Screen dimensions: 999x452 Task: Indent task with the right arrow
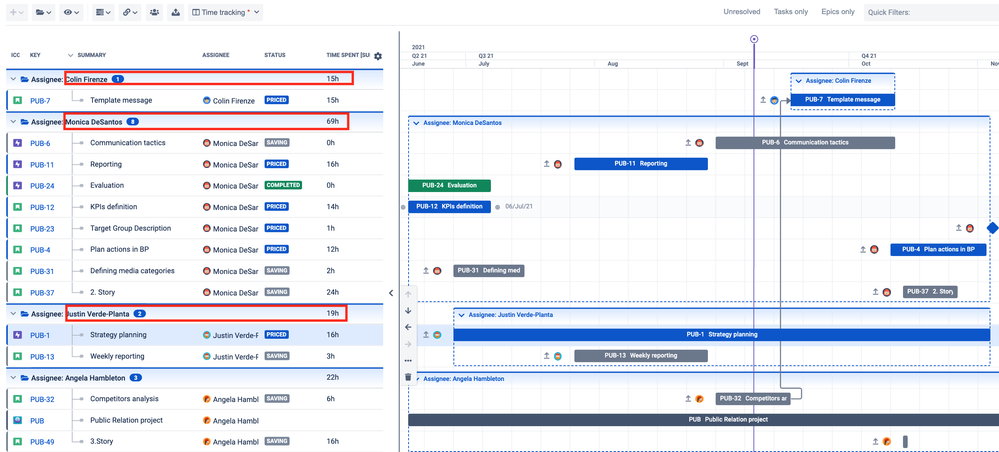point(408,344)
